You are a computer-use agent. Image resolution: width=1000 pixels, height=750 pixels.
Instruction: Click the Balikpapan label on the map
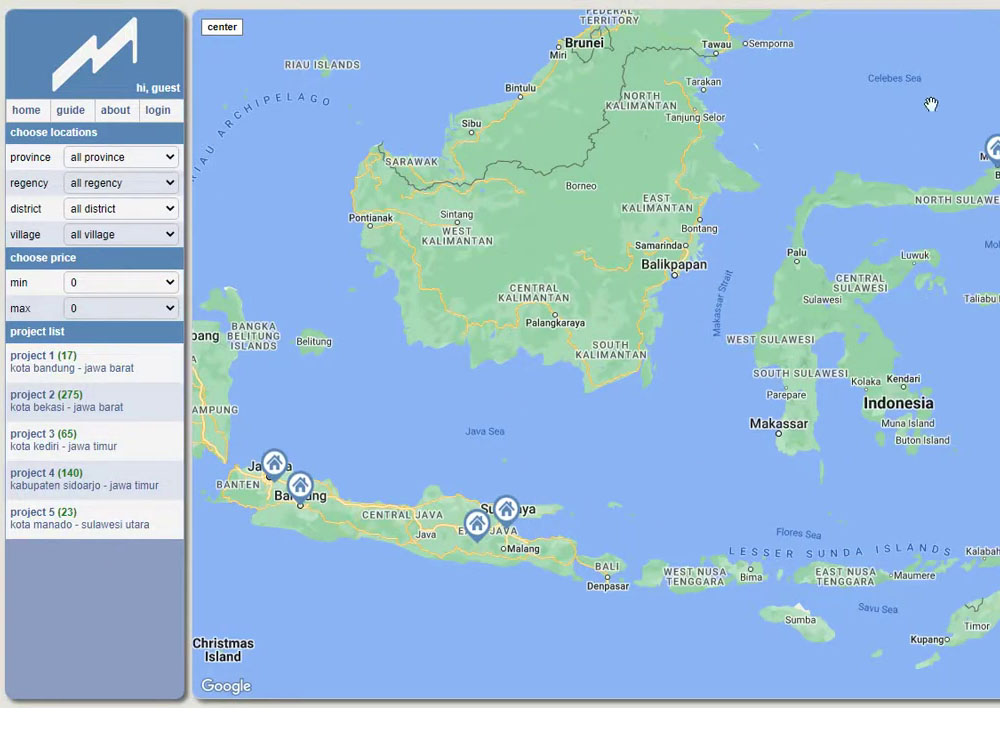click(674, 265)
